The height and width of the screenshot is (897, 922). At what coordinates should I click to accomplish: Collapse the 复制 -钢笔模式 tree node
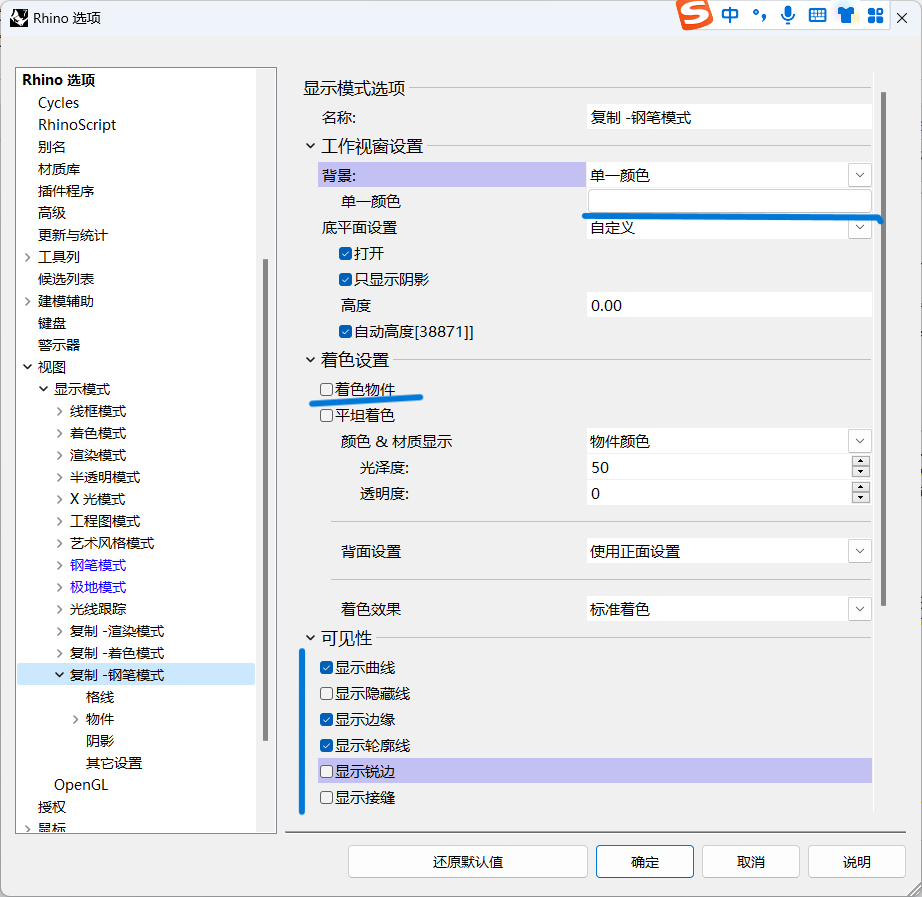(59, 675)
